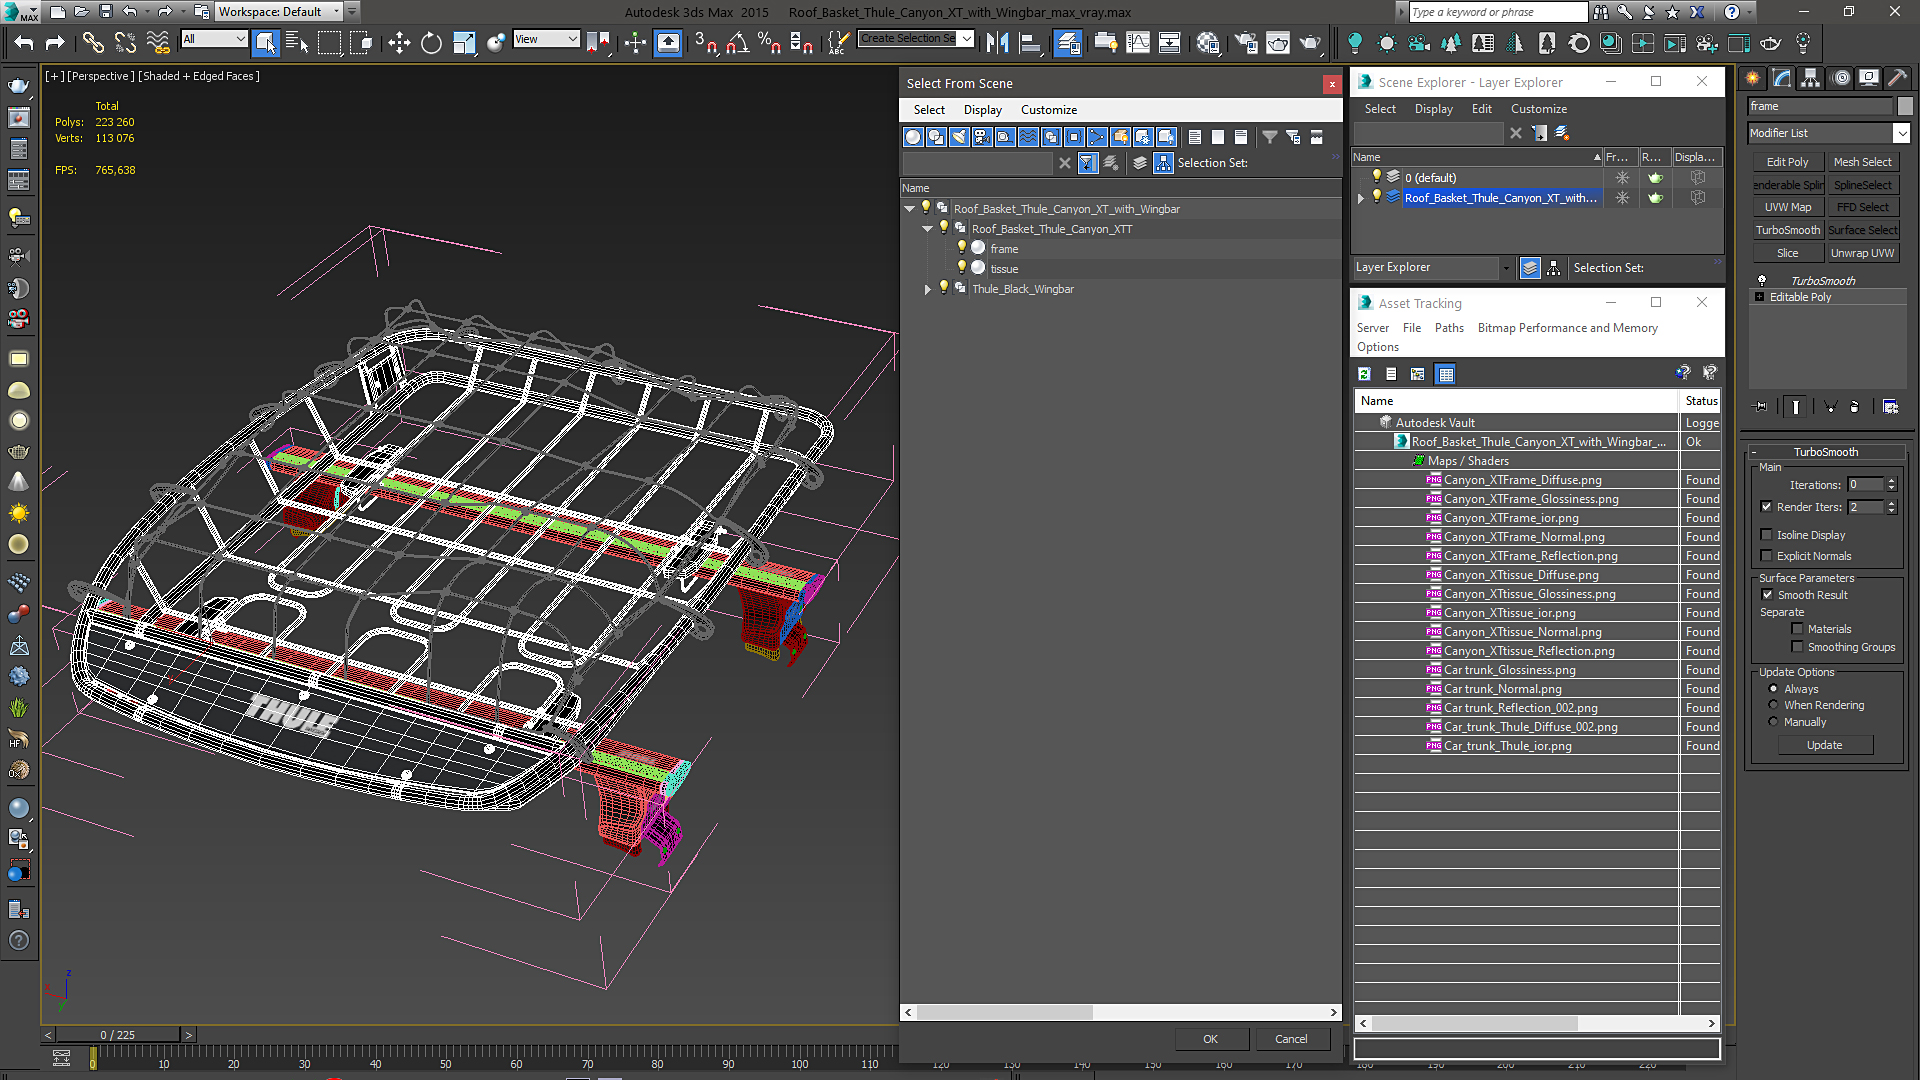The width and height of the screenshot is (1920, 1080).
Task: Click the Edit Poly modifier button
Action: coord(1787,162)
